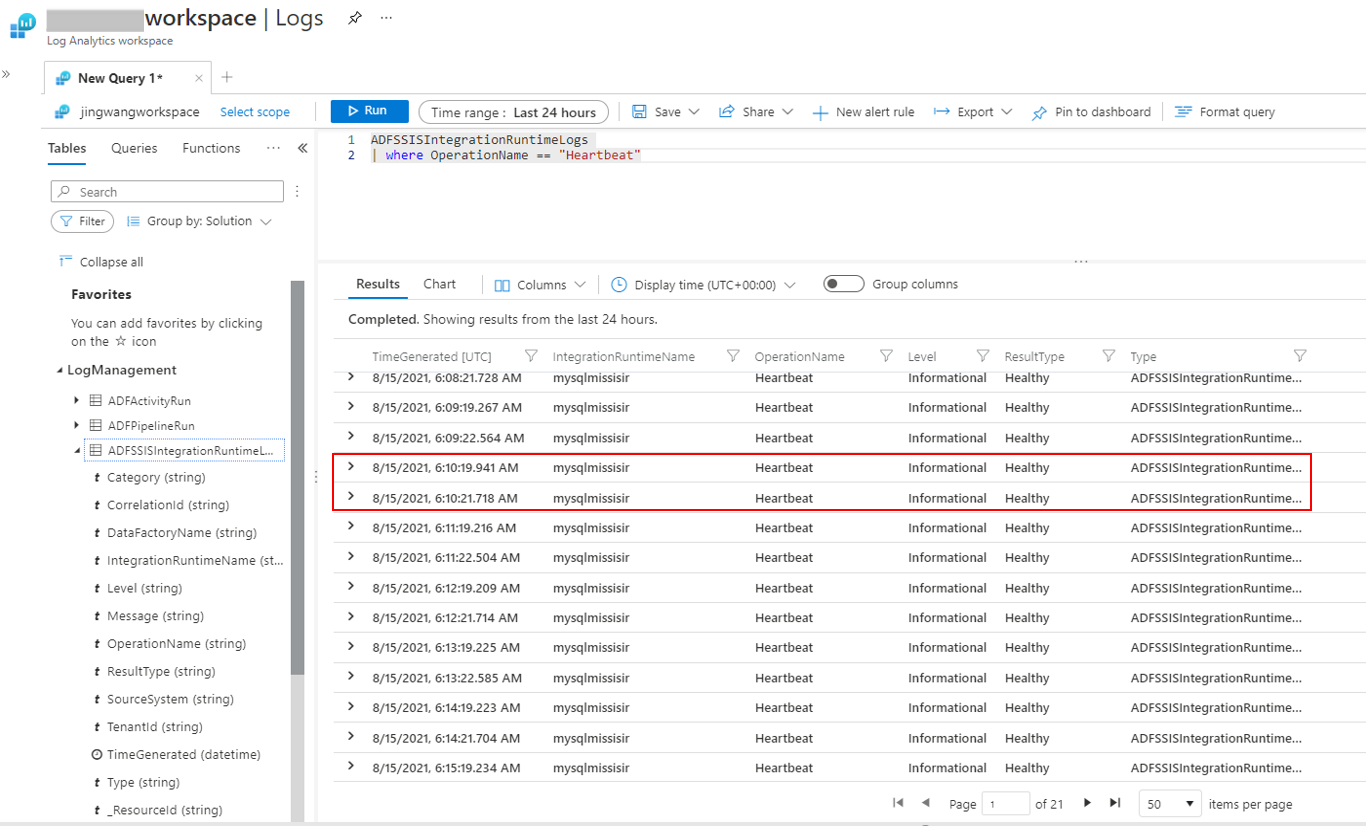Click the Page number input field
1366x826 pixels.
pos(1006,803)
